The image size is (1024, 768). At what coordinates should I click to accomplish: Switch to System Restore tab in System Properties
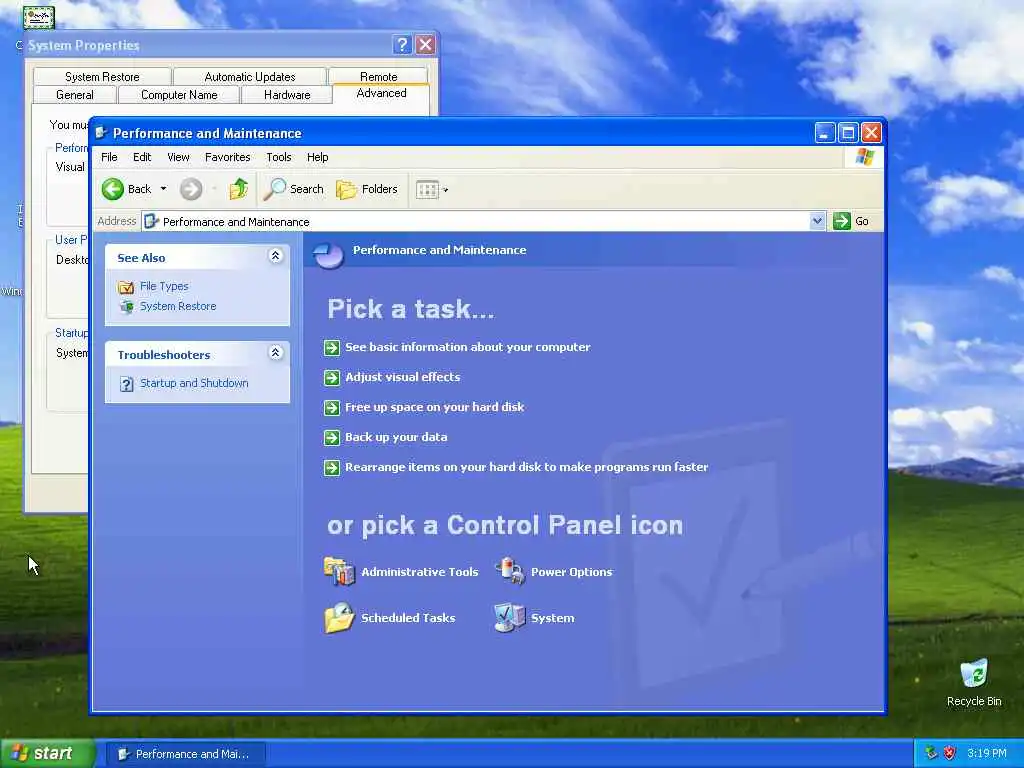tap(103, 76)
